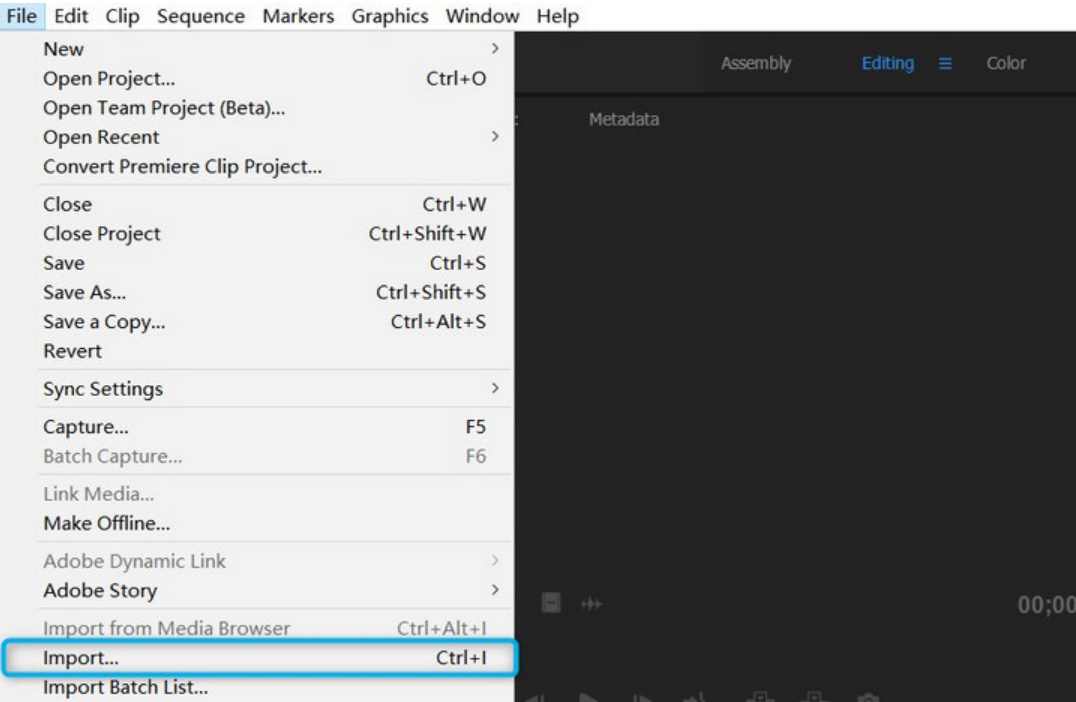This screenshot has width=1076, height=702.
Task: Open the File menu
Action: tap(22, 15)
